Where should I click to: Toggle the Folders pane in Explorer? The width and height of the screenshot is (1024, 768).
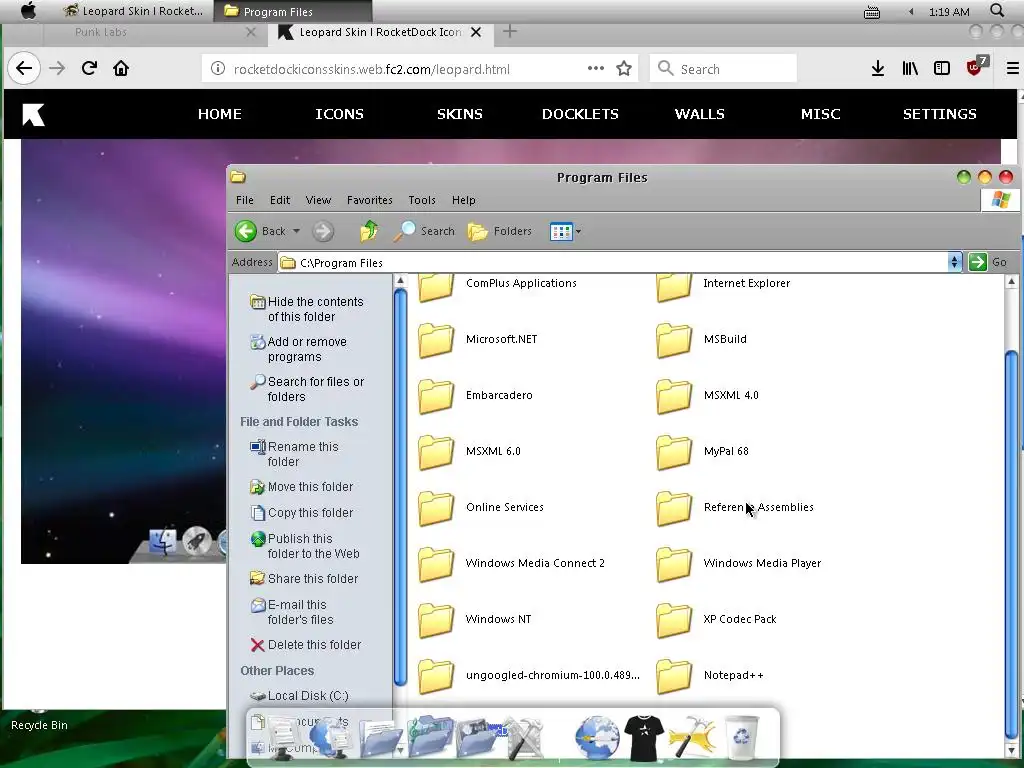click(x=500, y=231)
